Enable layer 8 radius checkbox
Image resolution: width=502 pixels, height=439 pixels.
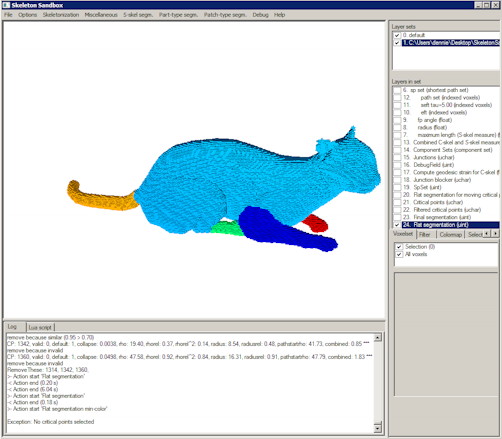click(397, 128)
